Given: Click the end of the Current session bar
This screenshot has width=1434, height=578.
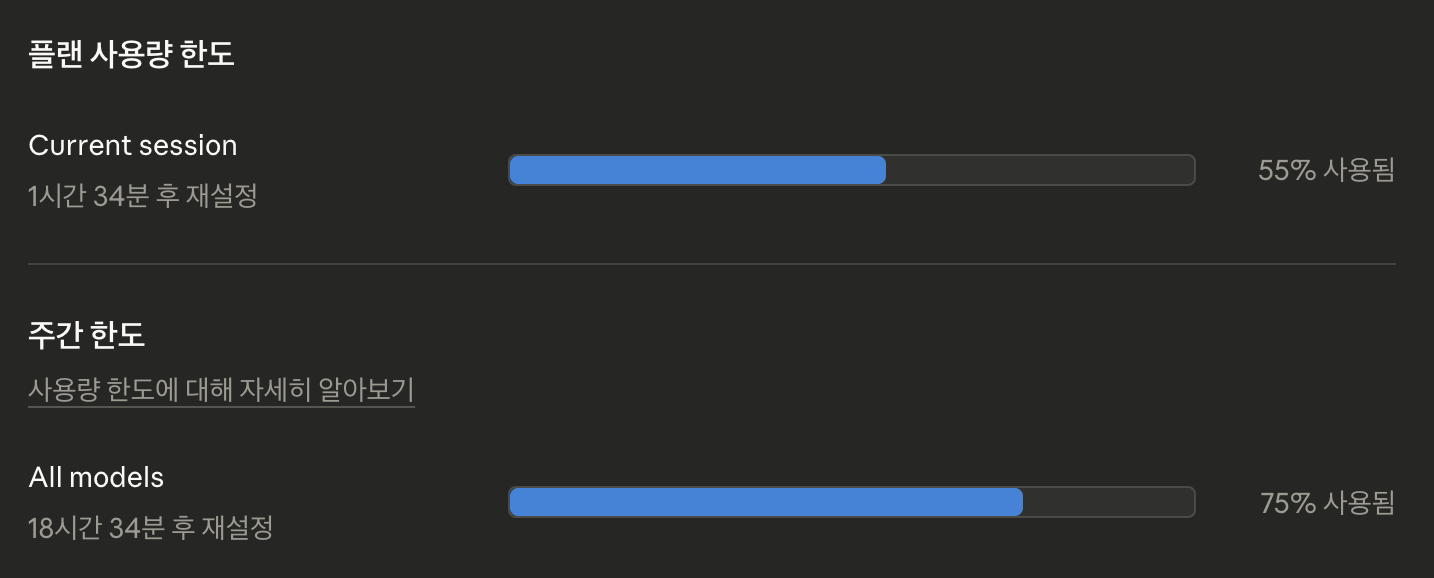Looking at the screenshot, I should pyautogui.click(x=1190, y=170).
